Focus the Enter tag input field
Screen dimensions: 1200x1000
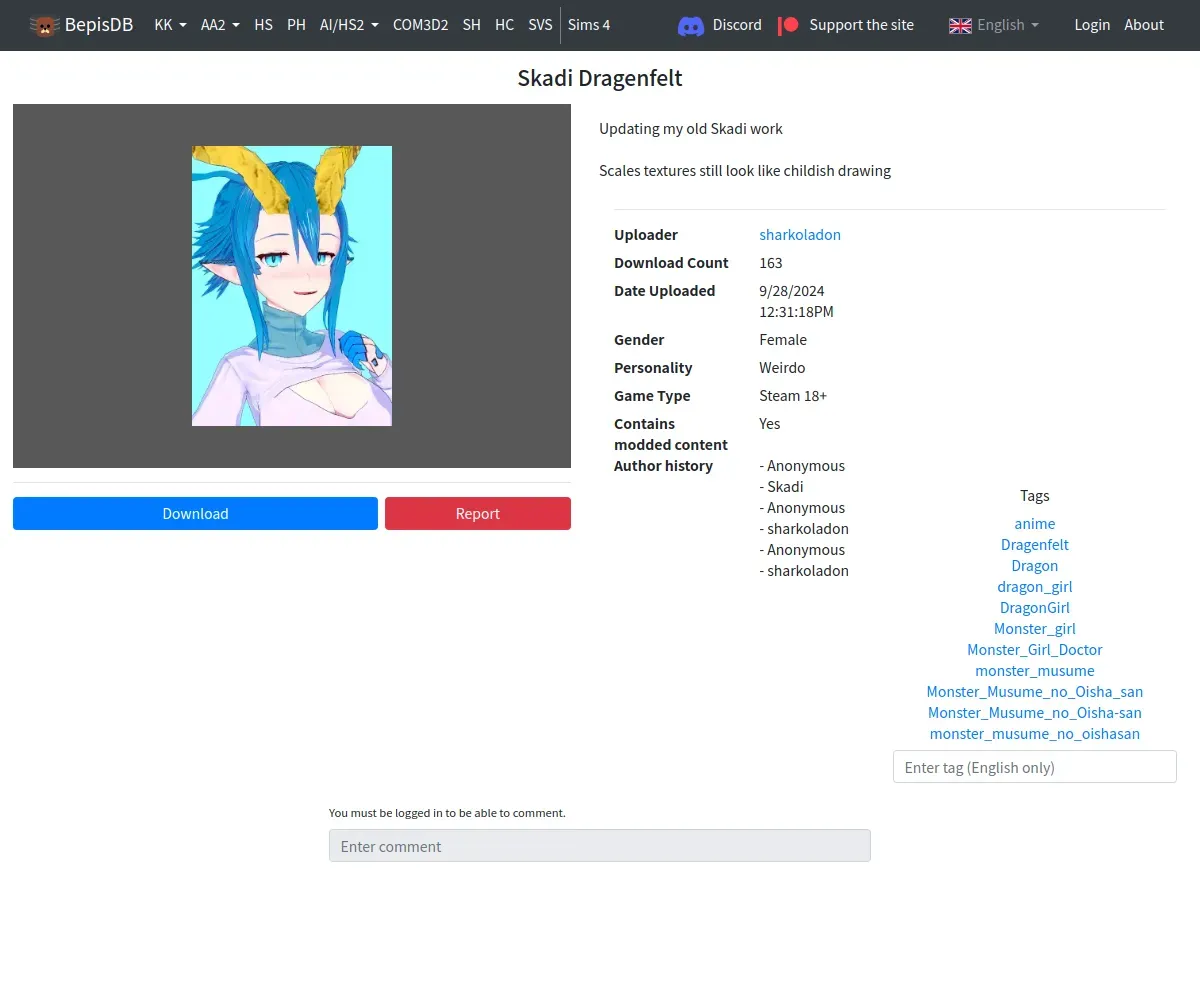tap(1035, 767)
